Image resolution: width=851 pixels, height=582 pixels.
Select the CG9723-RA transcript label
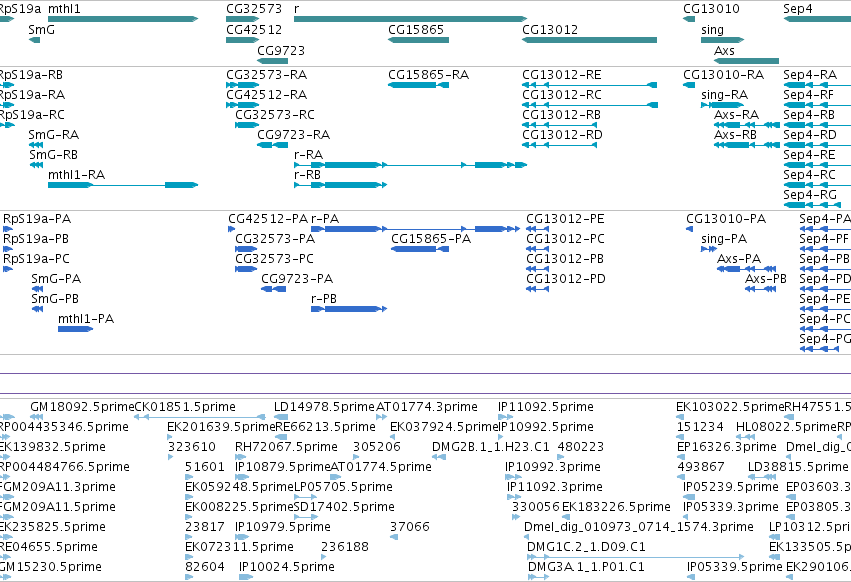[294, 135]
